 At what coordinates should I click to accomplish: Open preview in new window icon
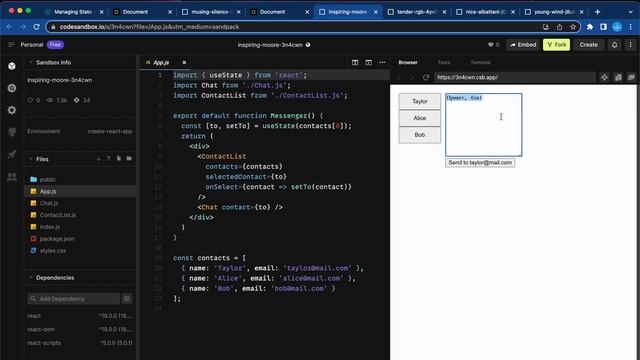click(631, 77)
